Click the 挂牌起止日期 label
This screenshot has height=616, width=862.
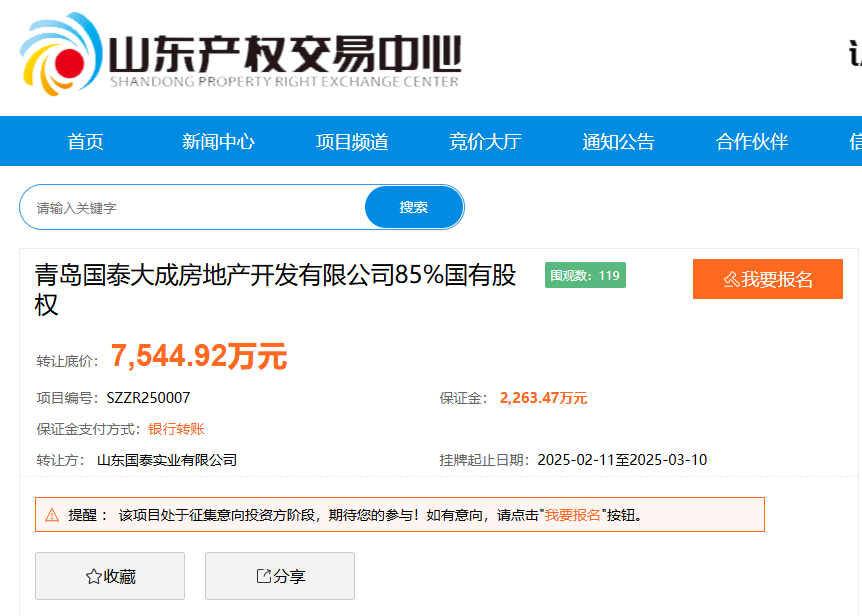pyautogui.click(x=484, y=460)
